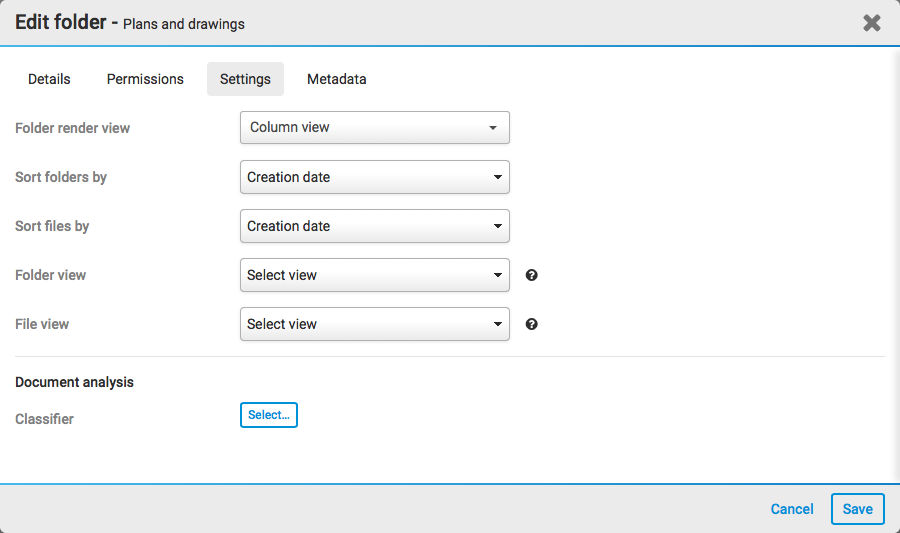Click the Sort folders by label
Screen dimensions: 900x533
[61, 177]
